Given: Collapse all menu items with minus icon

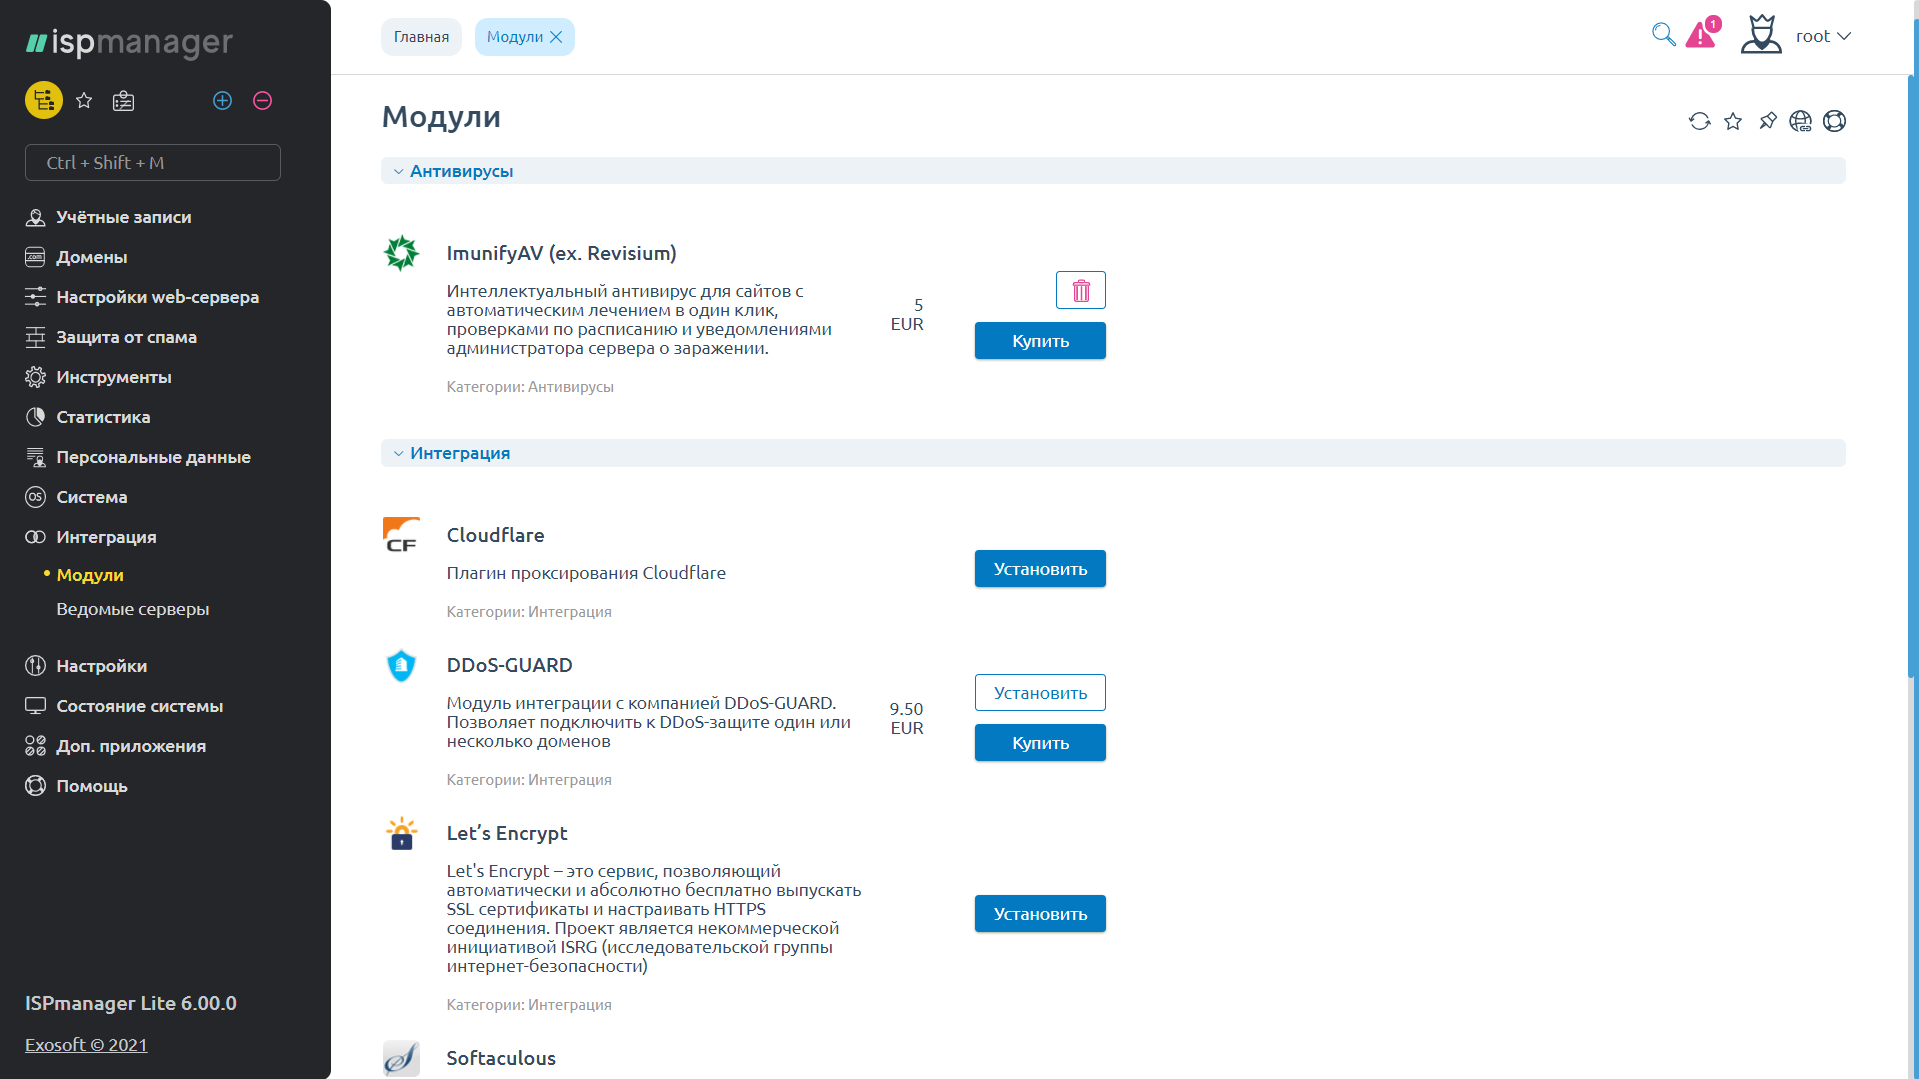Looking at the screenshot, I should (x=262, y=100).
